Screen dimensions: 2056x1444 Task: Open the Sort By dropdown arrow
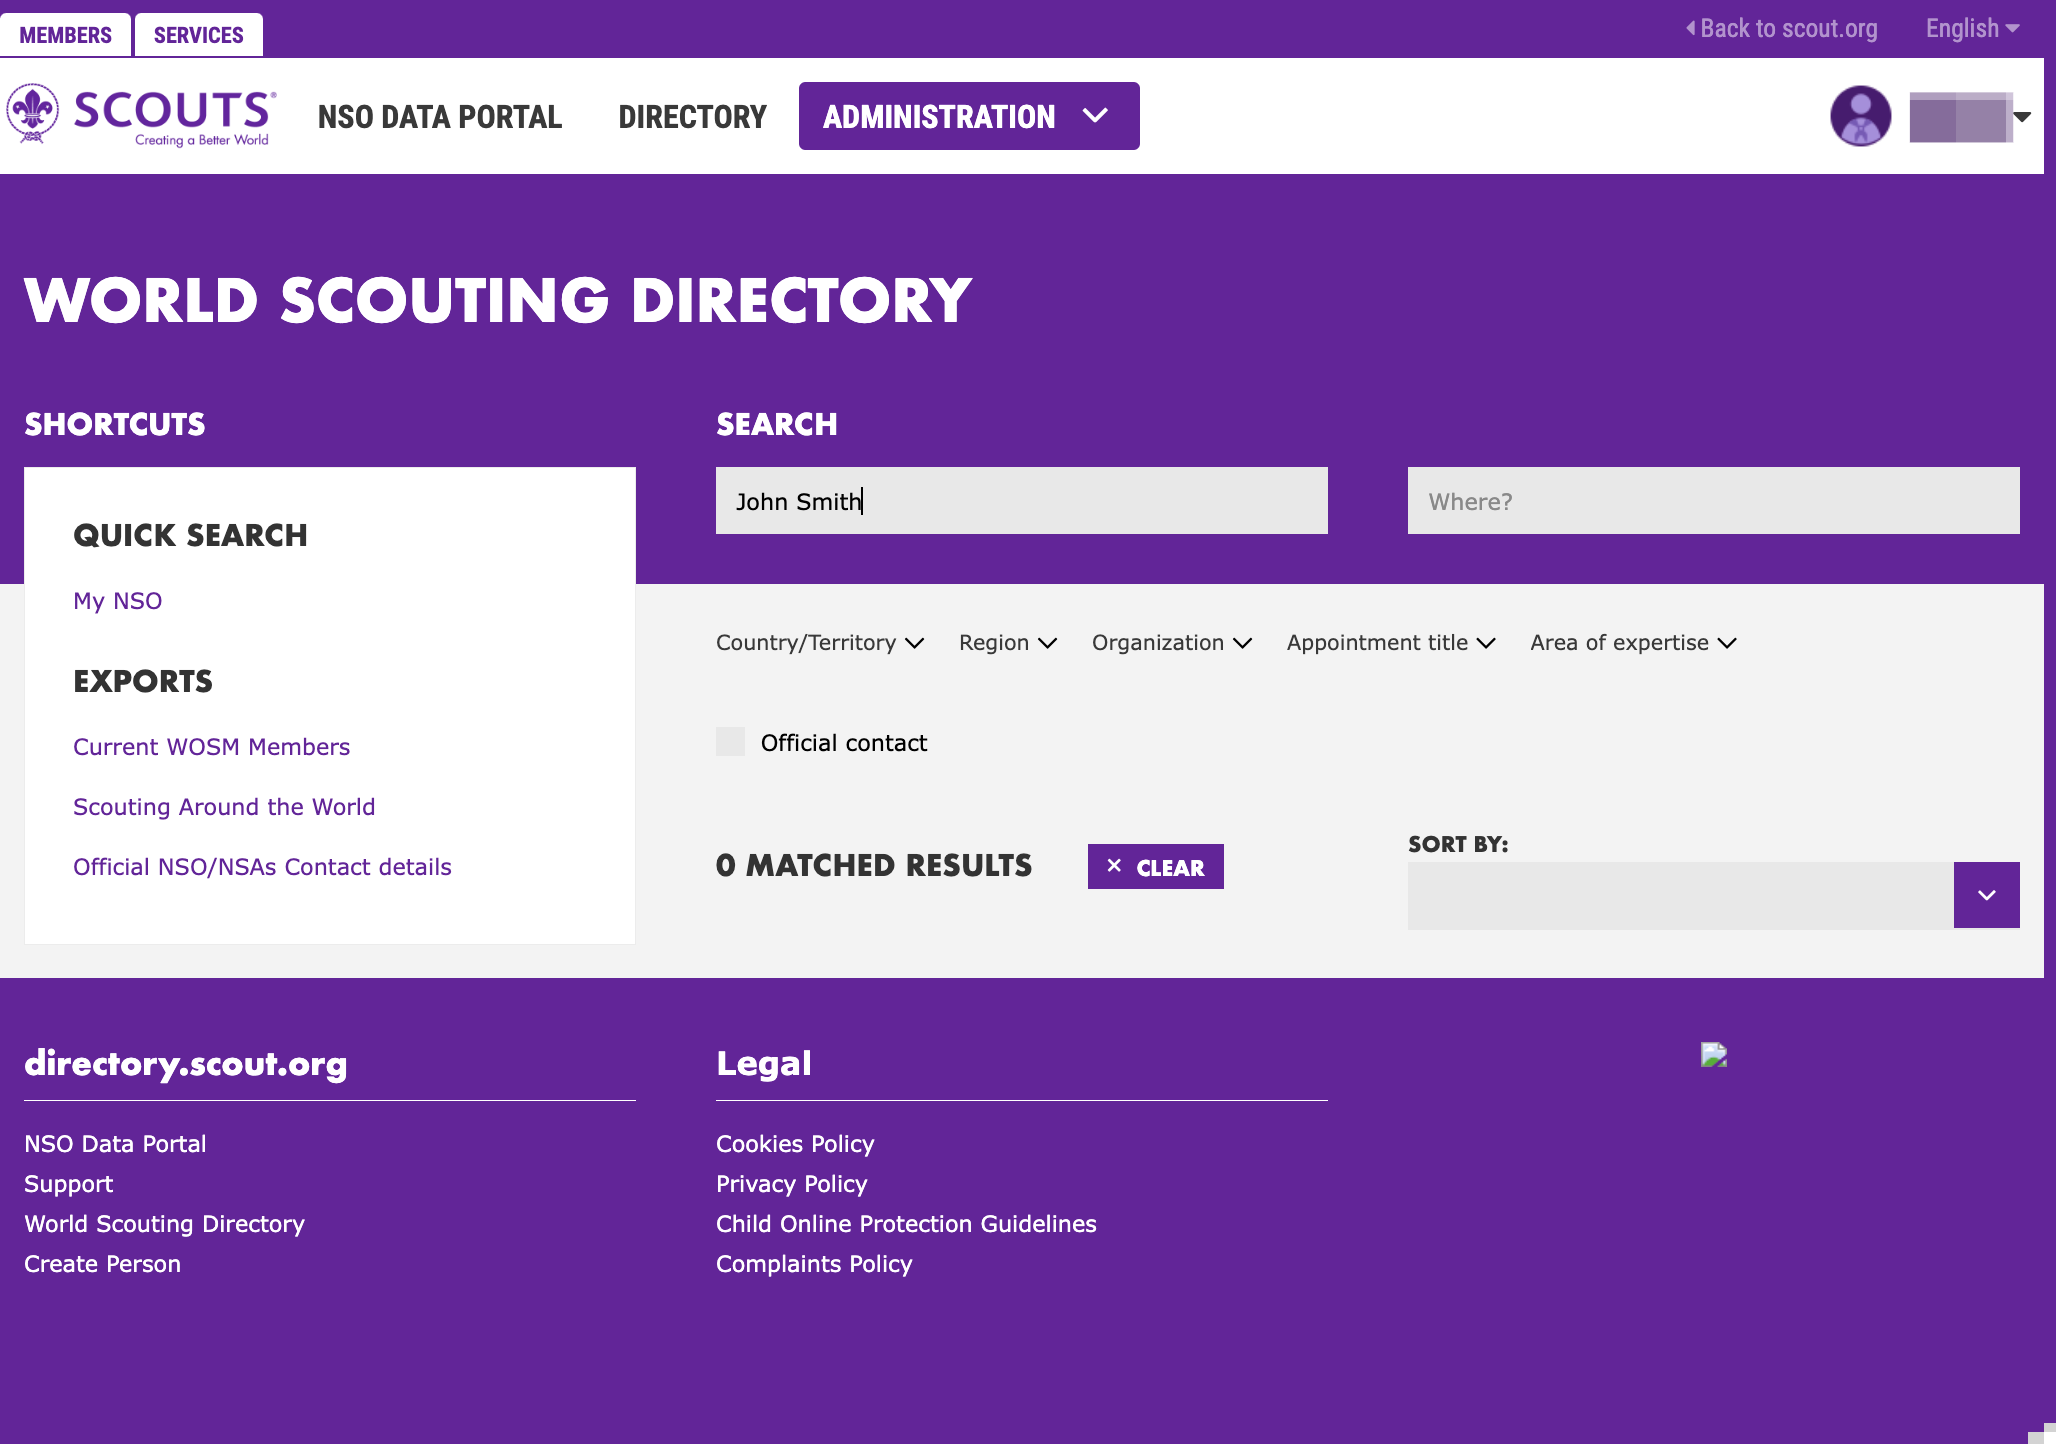pos(1986,895)
